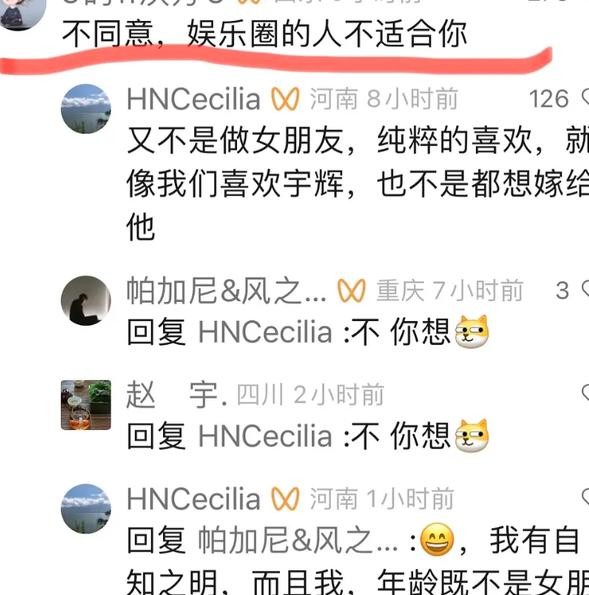
Task: Tap HNCecilia mention in 帕加尼's reply
Action: [265, 332]
